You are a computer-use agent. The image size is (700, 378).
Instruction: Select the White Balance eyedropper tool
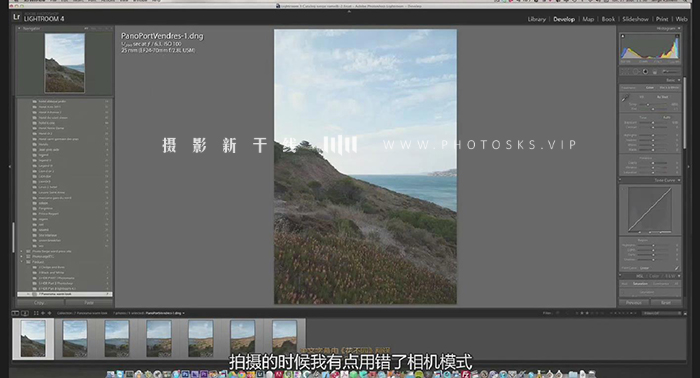click(625, 98)
